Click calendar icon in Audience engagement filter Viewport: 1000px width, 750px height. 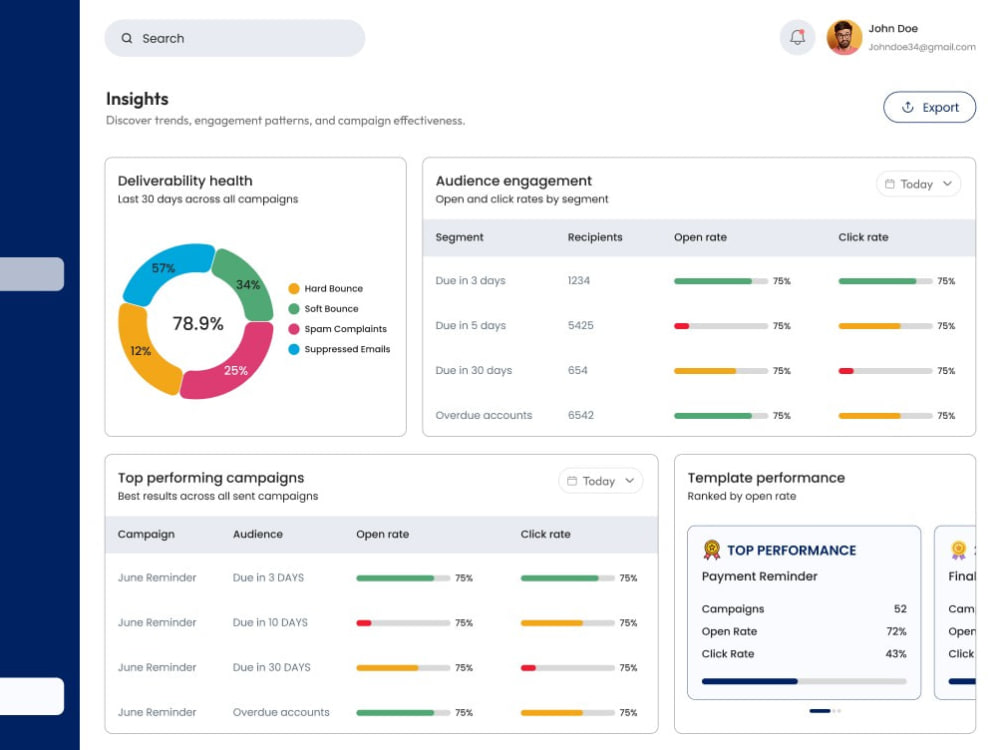coord(890,184)
